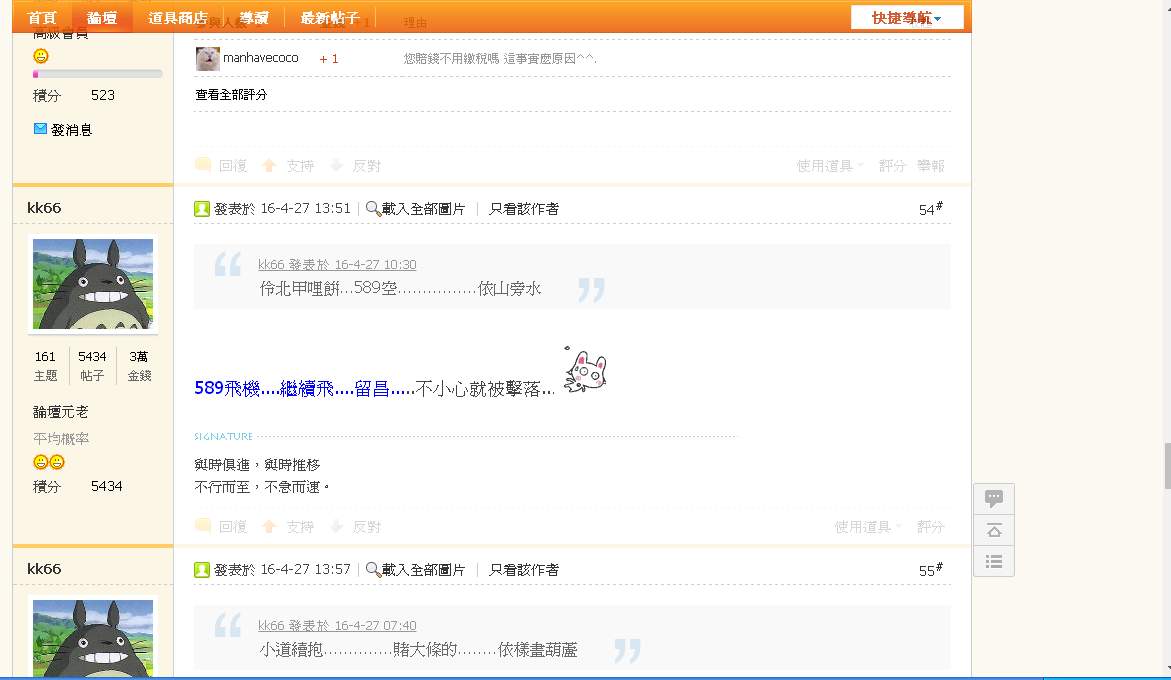Open the 首頁 nav item

(x=42, y=17)
